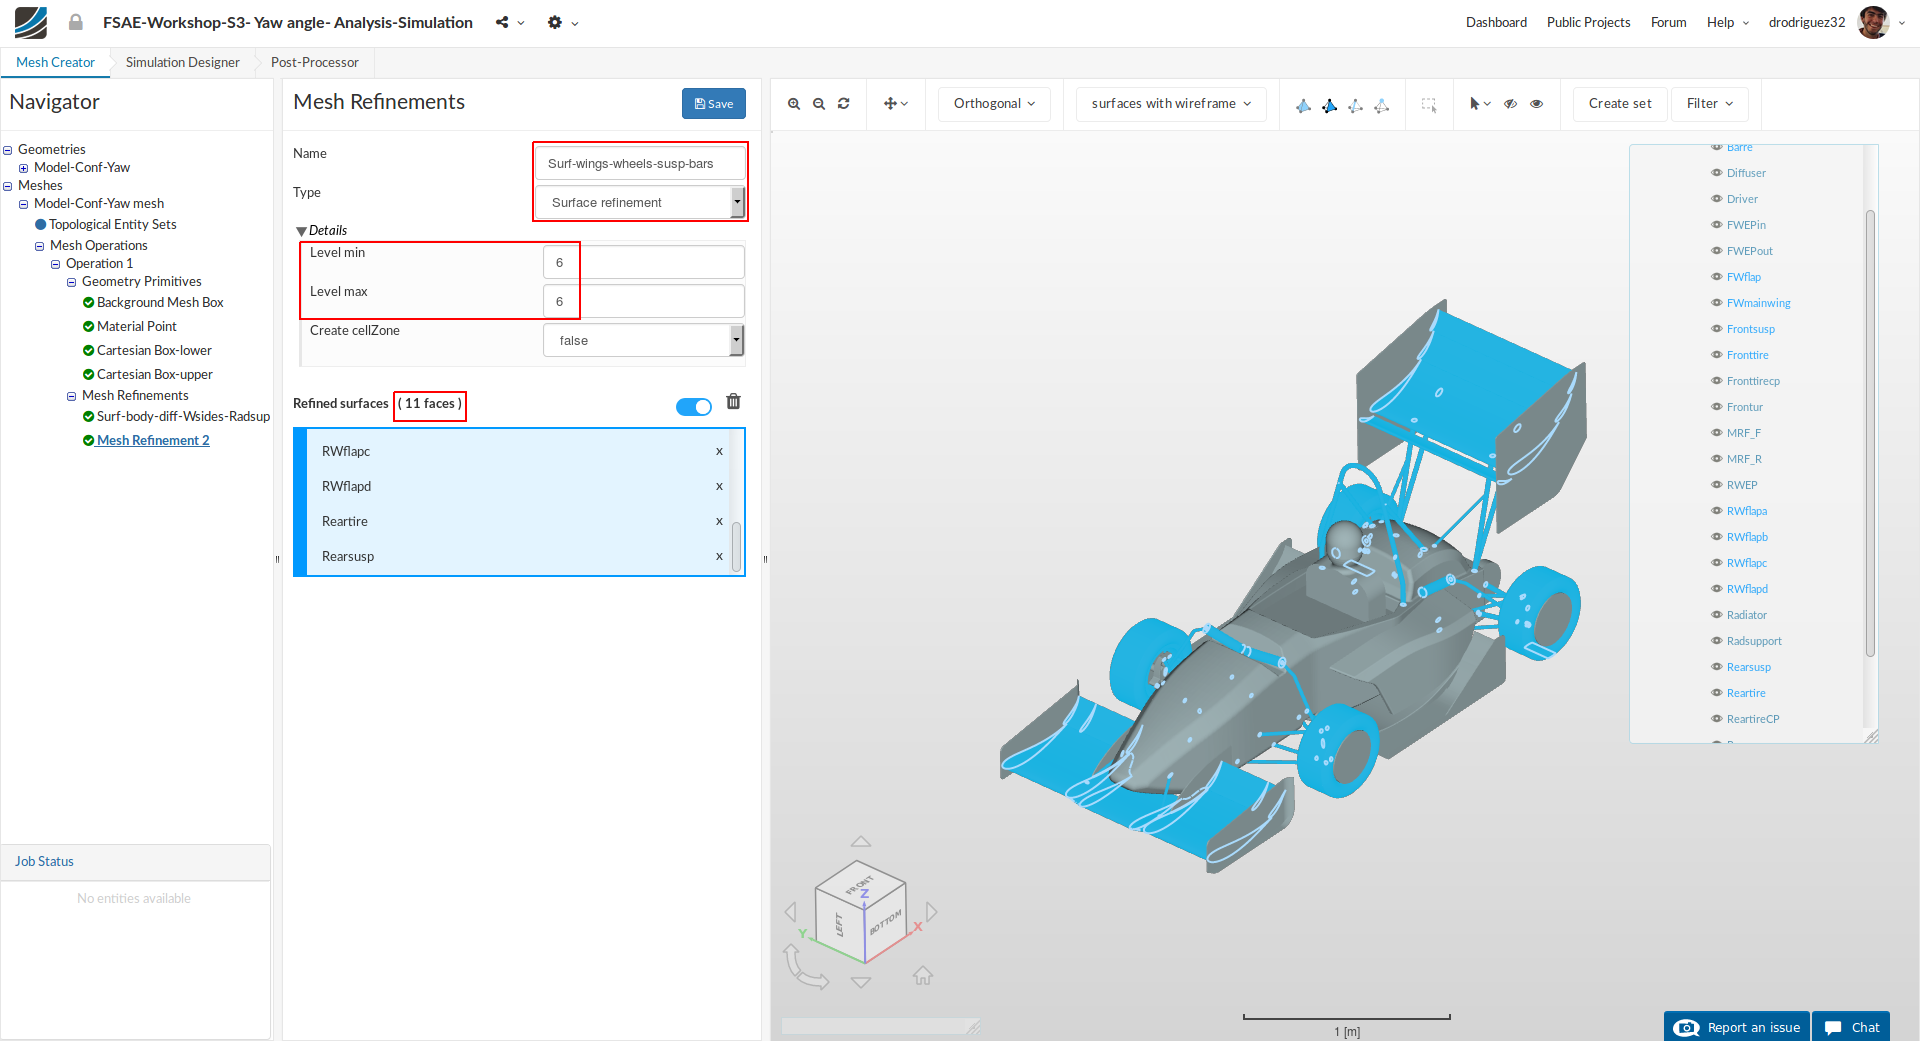1920x1041 pixels.
Task: Open the project settings gear menu
Action: coord(563,22)
